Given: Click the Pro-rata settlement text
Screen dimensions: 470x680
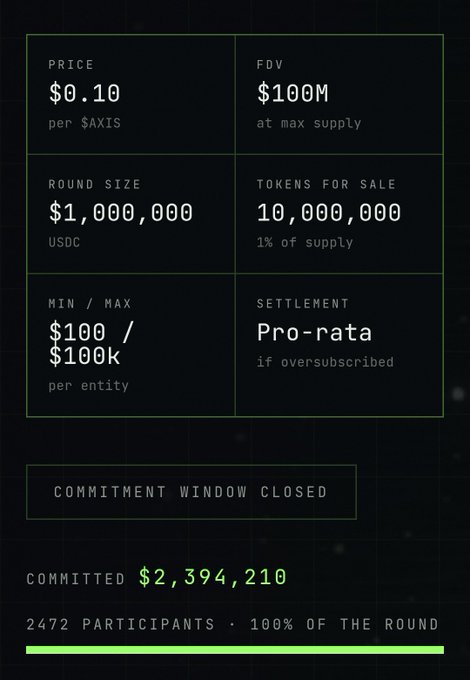Looking at the screenshot, I should (314, 333).
